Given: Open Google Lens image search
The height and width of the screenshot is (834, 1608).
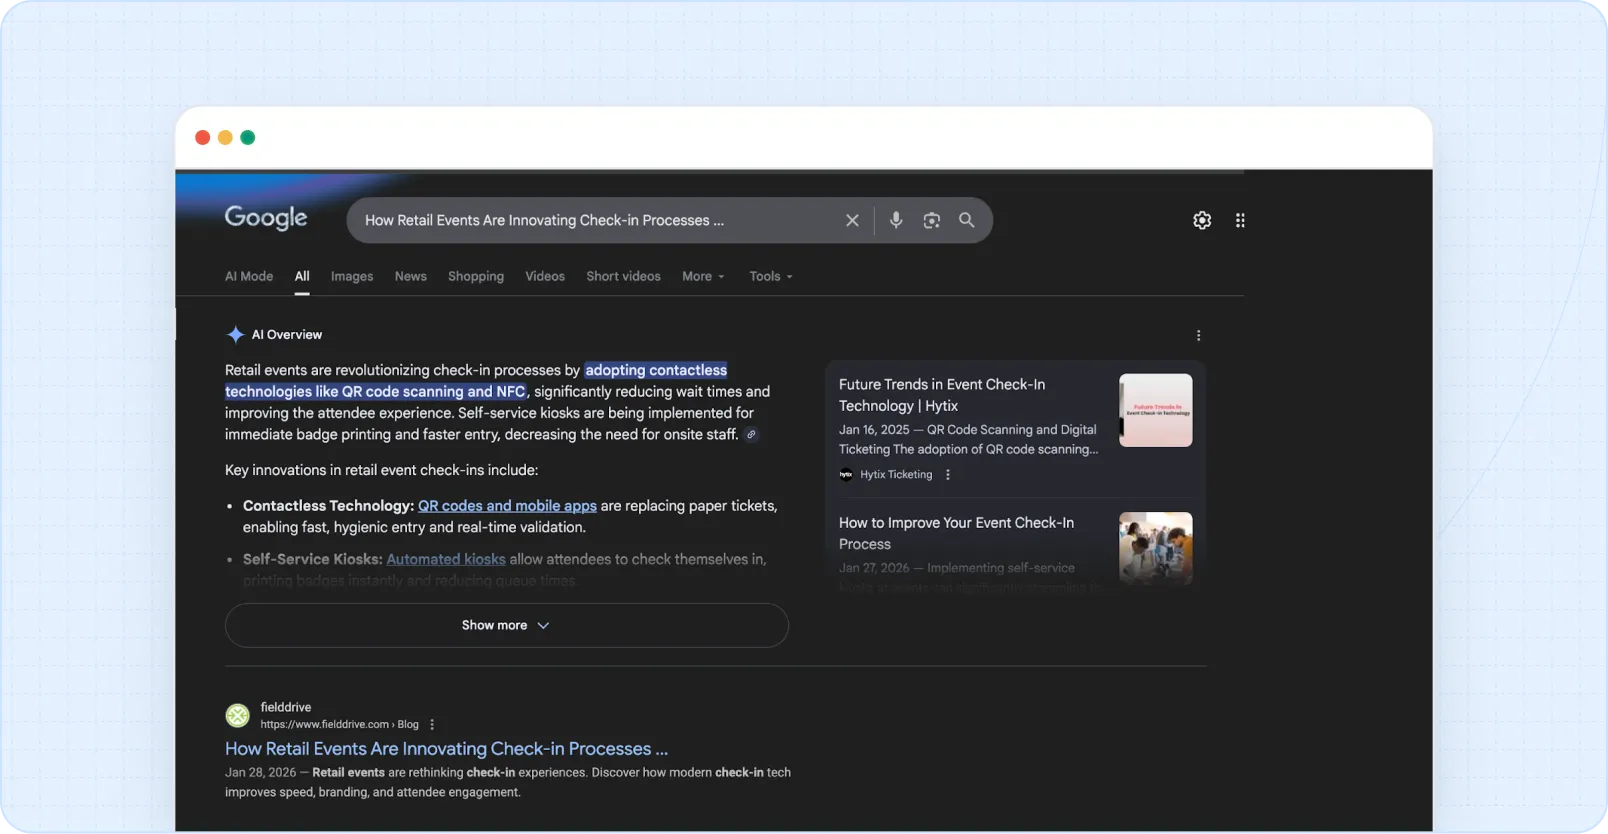Looking at the screenshot, I should tap(931, 220).
